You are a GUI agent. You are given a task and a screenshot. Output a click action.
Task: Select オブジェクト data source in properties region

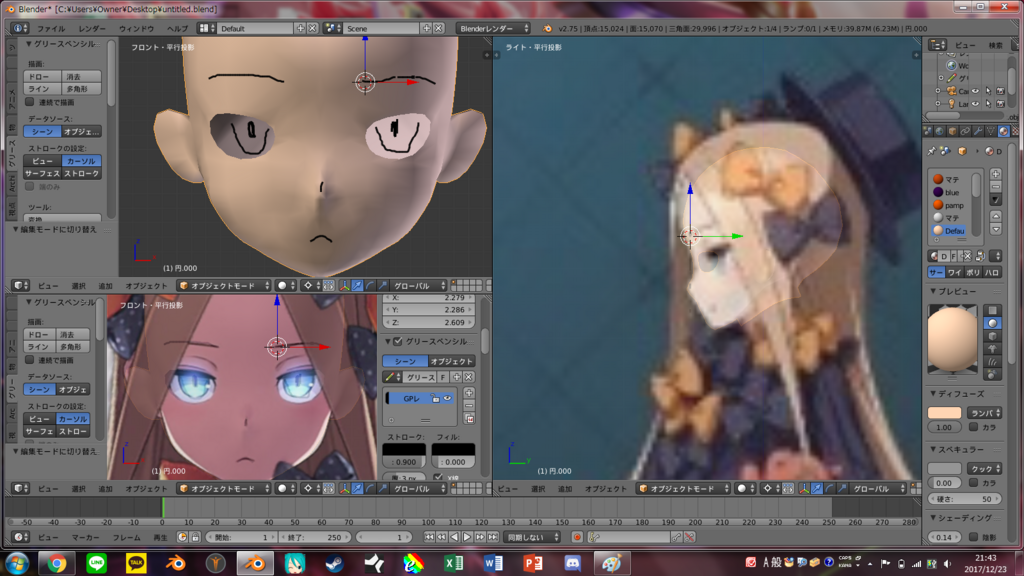pyautogui.click(x=451, y=361)
